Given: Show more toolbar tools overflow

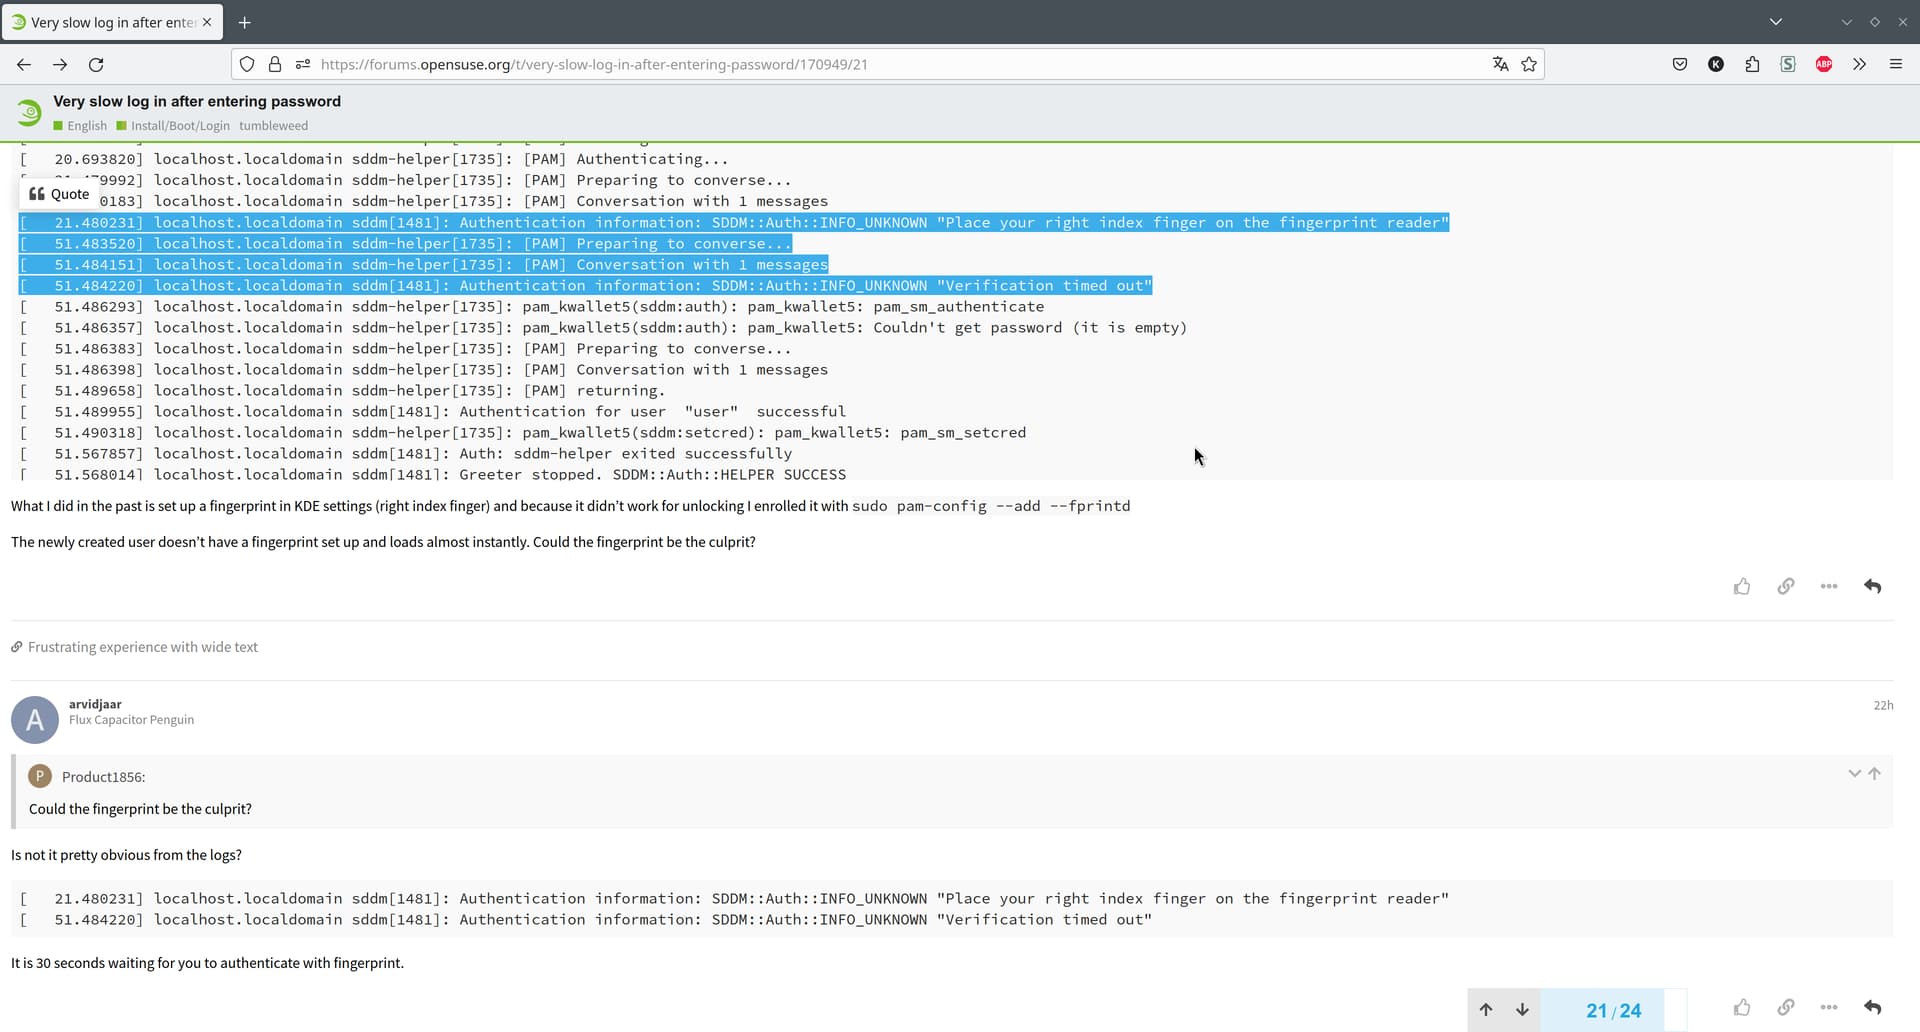Looking at the screenshot, I should tap(1859, 64).
